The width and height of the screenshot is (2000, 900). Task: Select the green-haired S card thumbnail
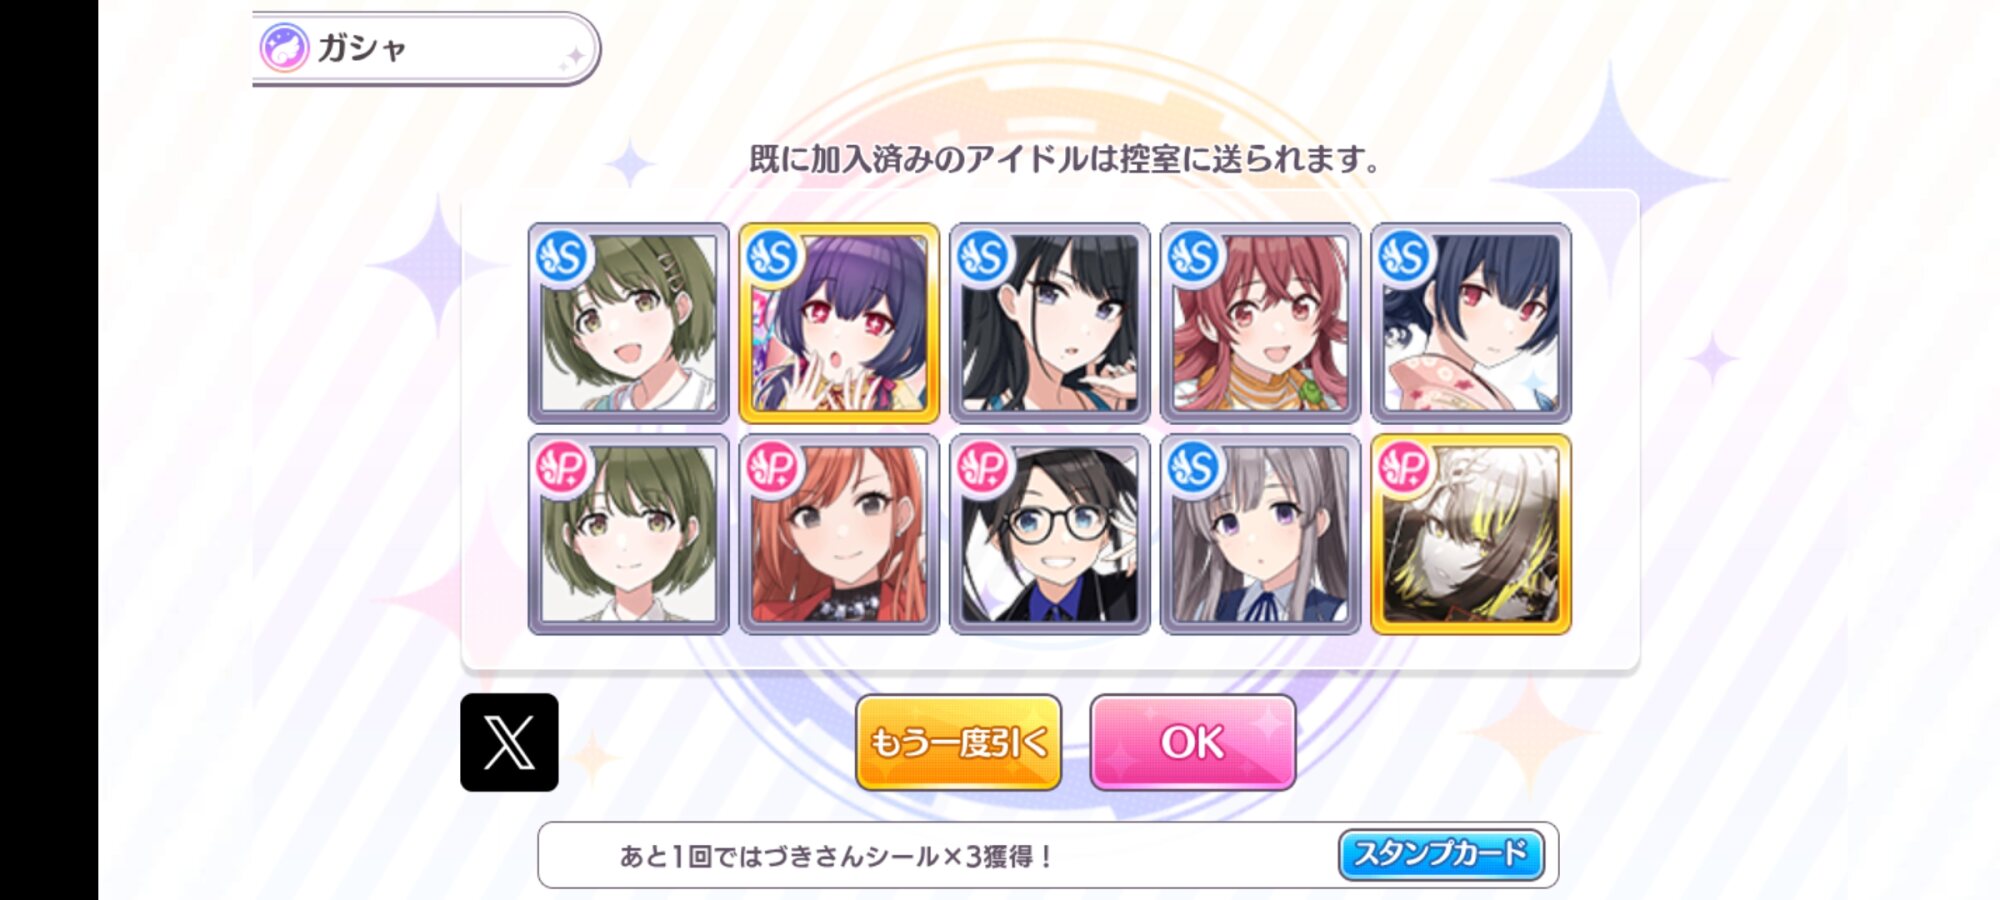click(628, 323)
